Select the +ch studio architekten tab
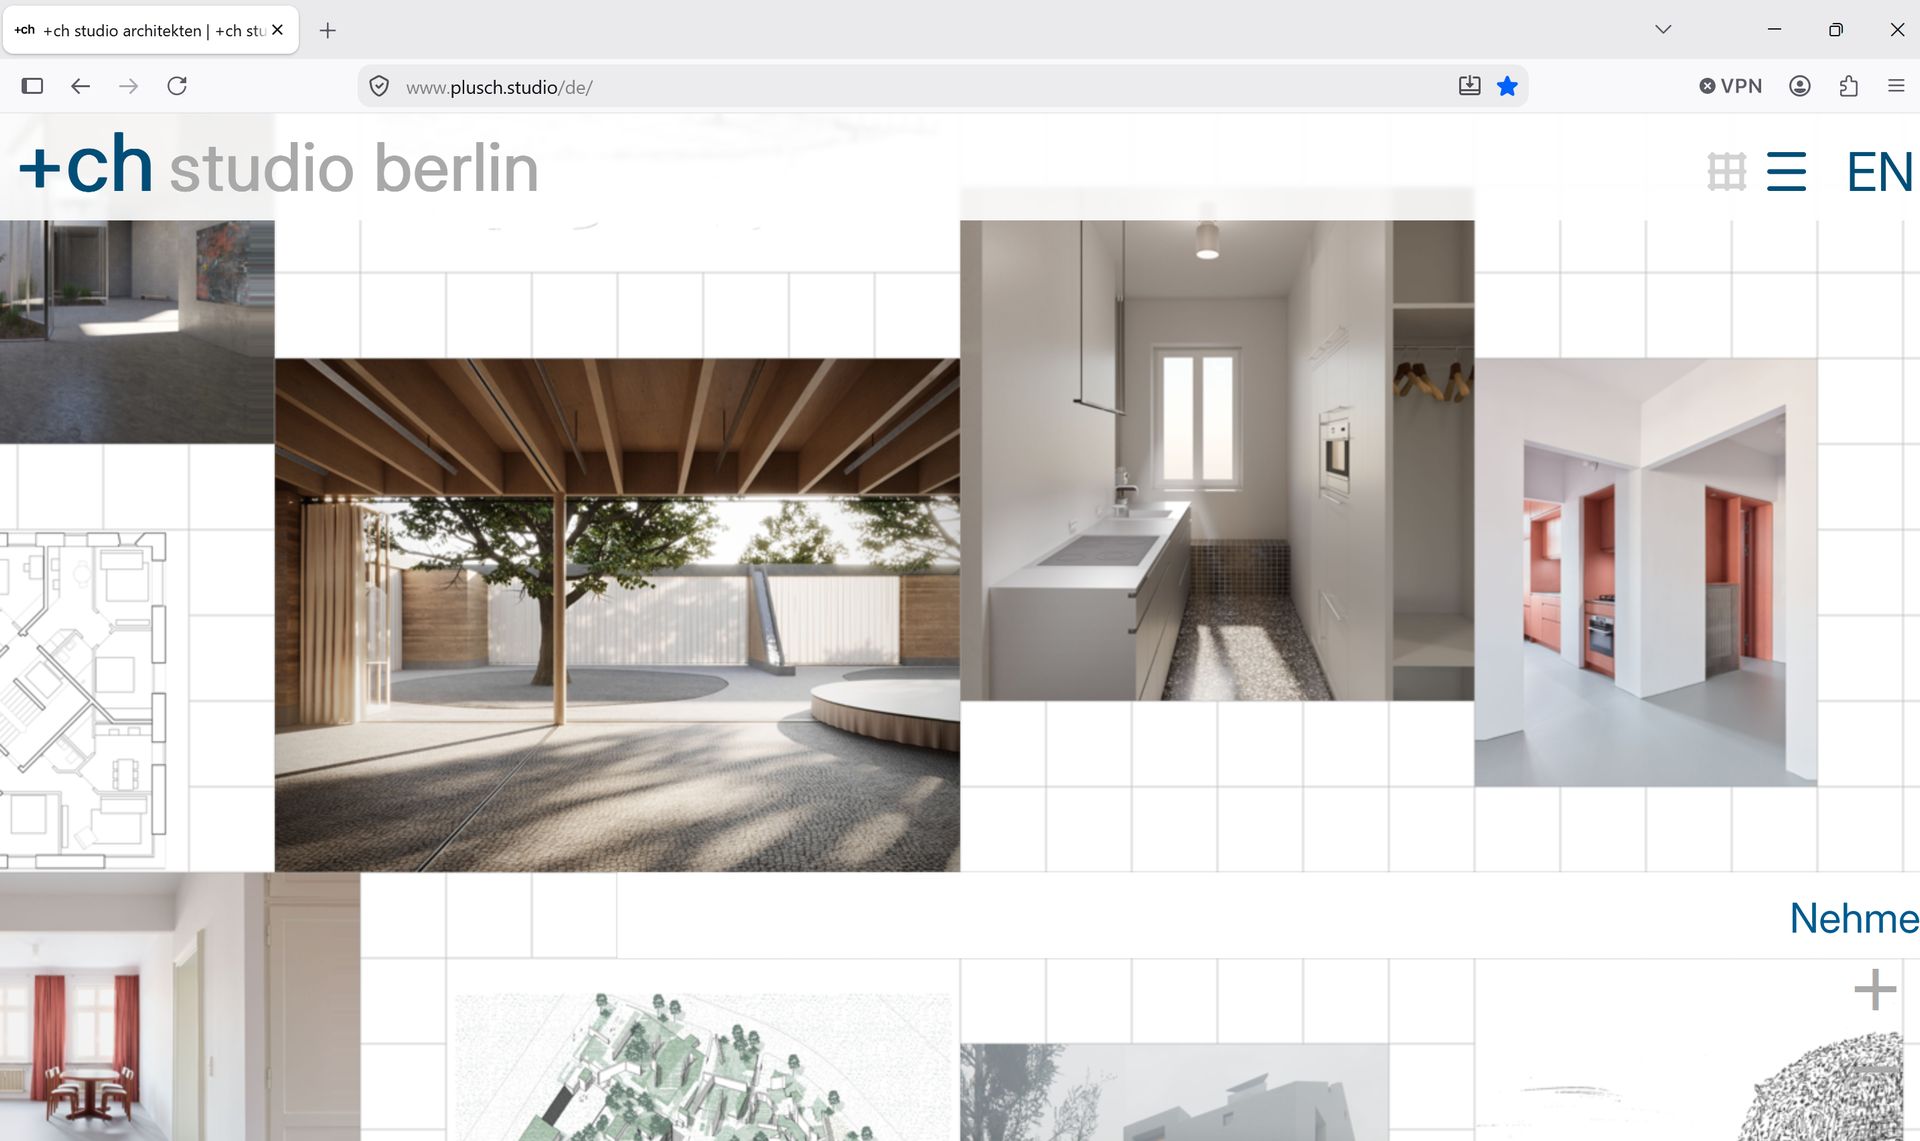Image resolution: width=1920 pixels, height=1141 pixels. coord(150,30)
